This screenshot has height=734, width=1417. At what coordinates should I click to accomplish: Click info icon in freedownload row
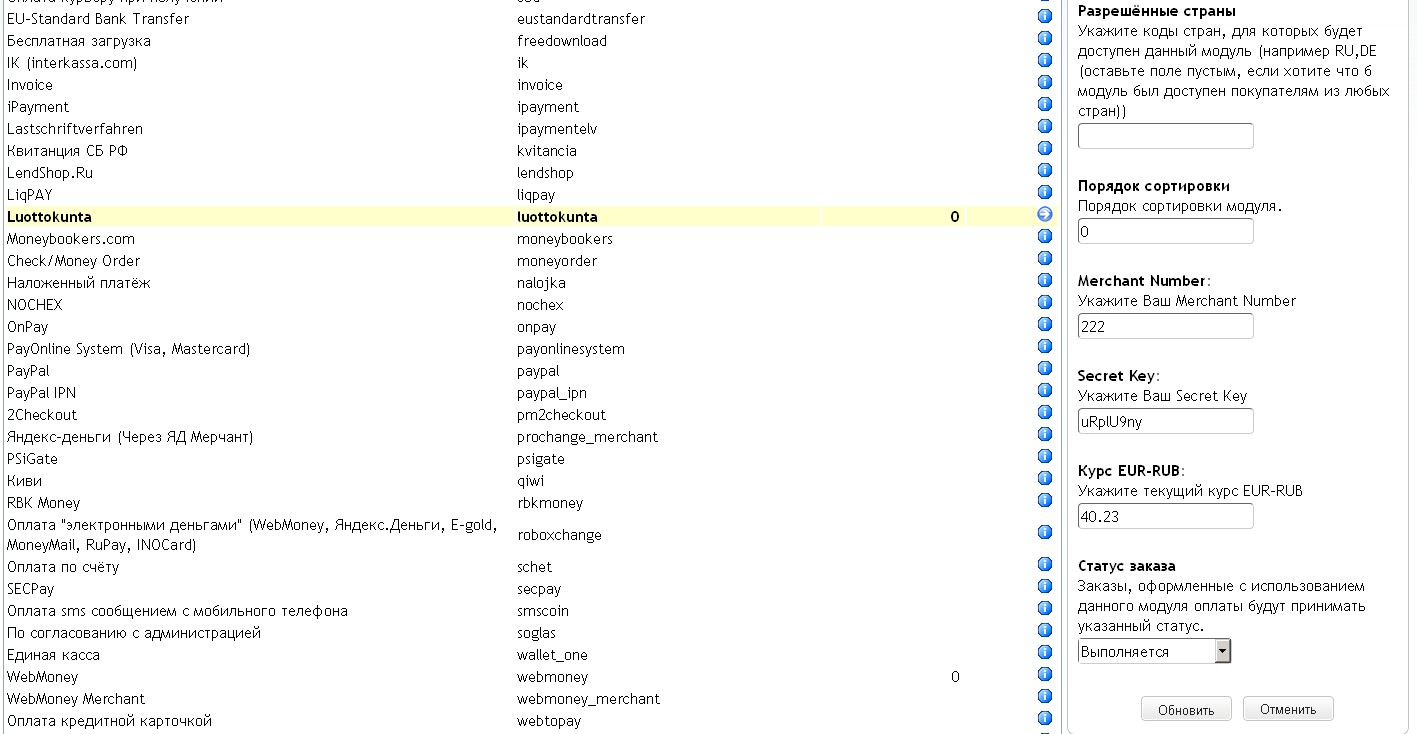(1045, 38)
